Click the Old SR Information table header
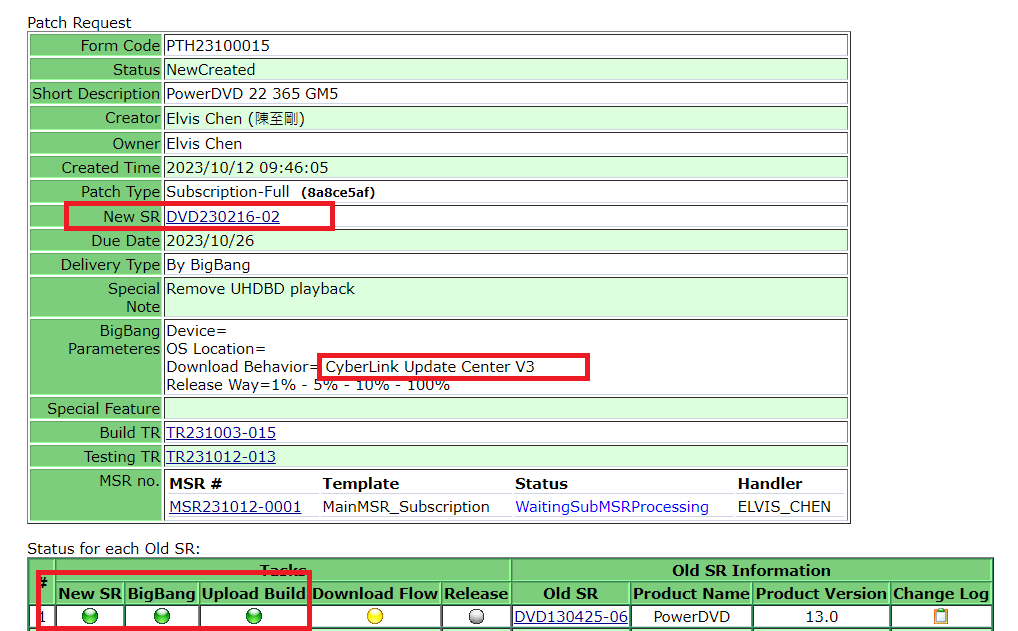Viewport: 1018px width, 631px height. coord(751,570)
